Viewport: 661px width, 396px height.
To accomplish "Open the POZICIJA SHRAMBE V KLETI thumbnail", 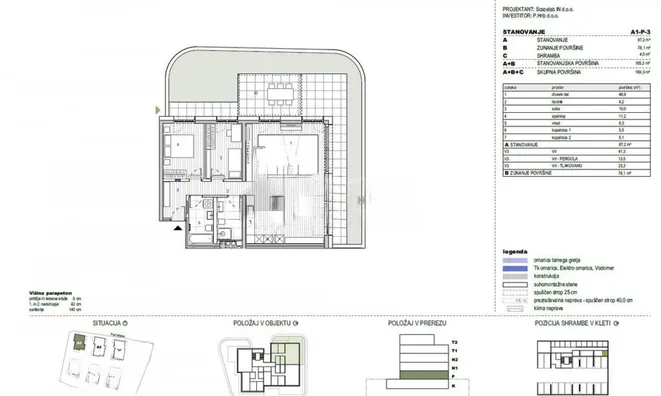I will tap(572, 367).
